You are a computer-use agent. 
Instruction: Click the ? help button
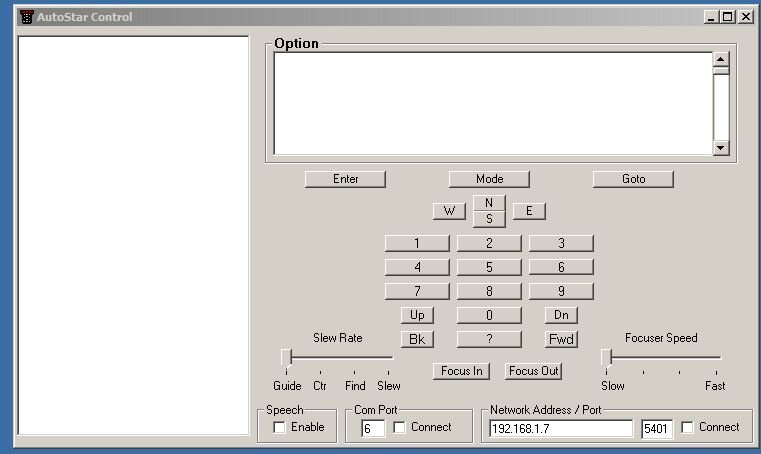pyautogui.click(x=489, y=339)
